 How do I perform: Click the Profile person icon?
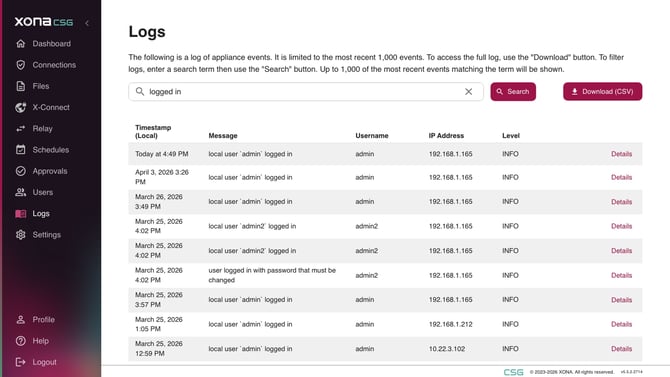tap(21, 320)
